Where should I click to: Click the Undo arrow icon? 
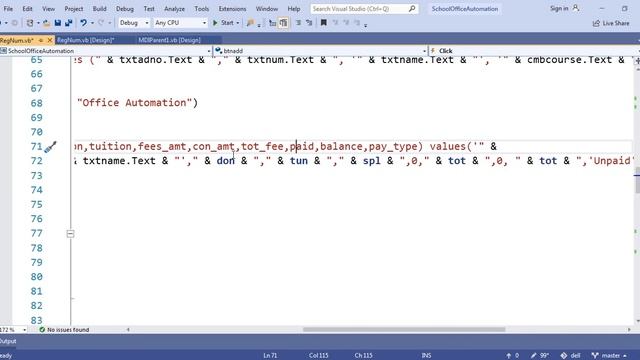click(83, 23)
